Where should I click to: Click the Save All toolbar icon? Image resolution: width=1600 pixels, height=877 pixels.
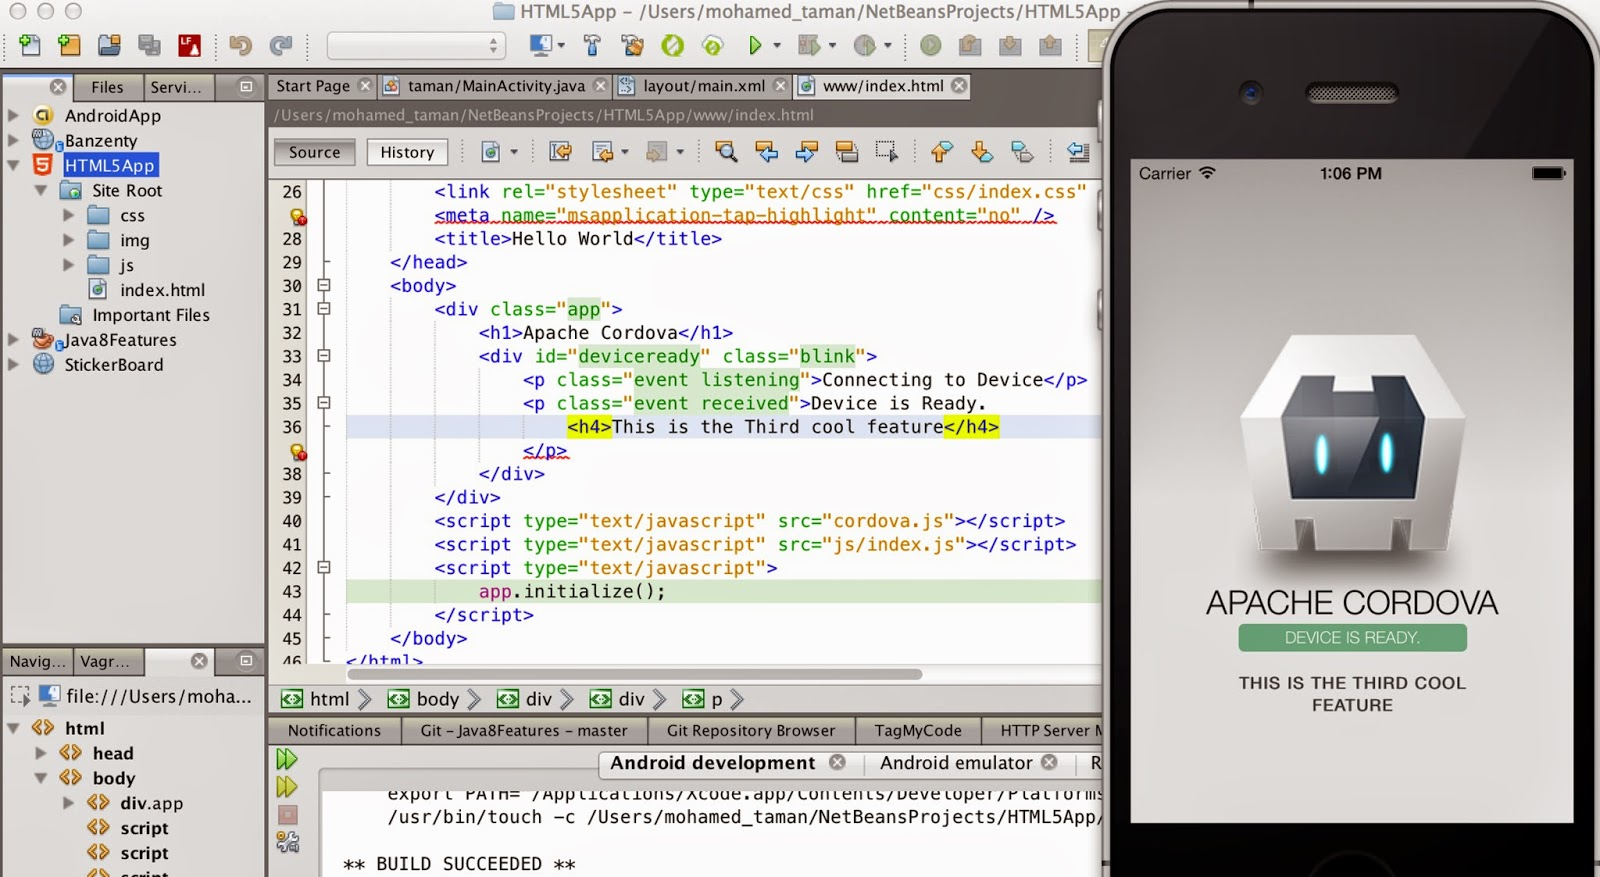[x=149, y=45]
